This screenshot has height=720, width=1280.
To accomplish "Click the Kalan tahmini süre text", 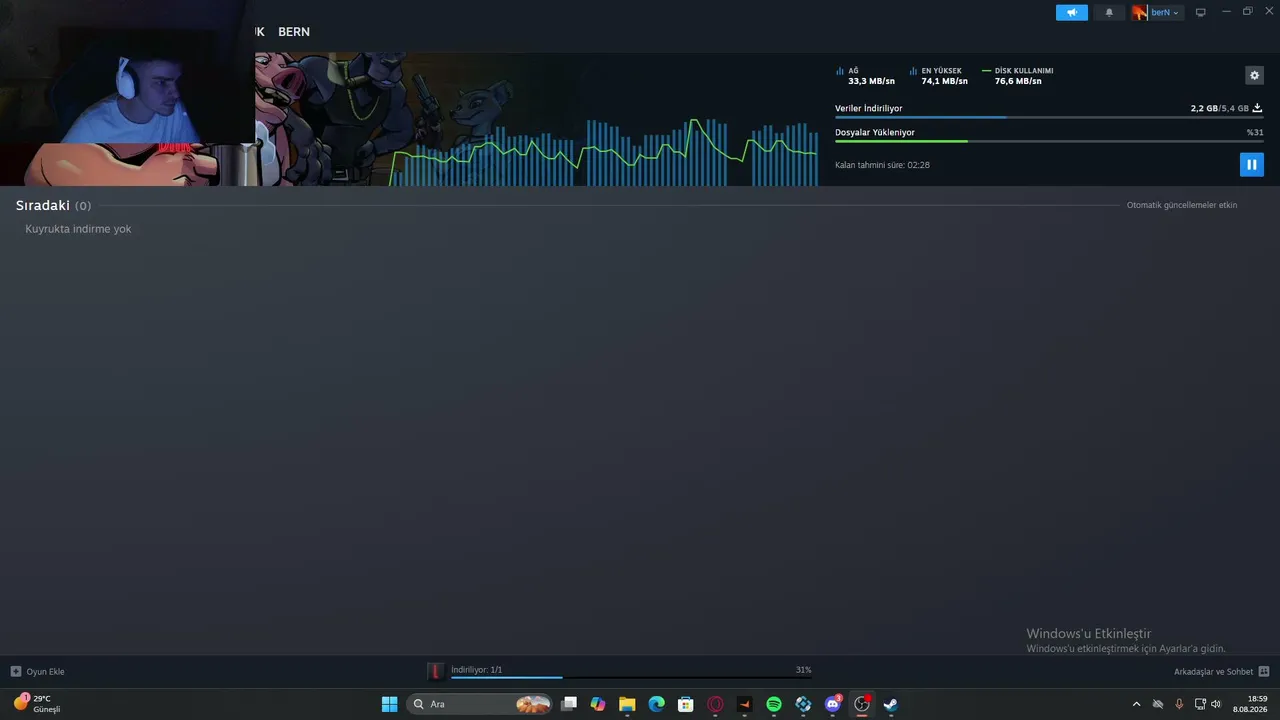I will click(882, 165).
